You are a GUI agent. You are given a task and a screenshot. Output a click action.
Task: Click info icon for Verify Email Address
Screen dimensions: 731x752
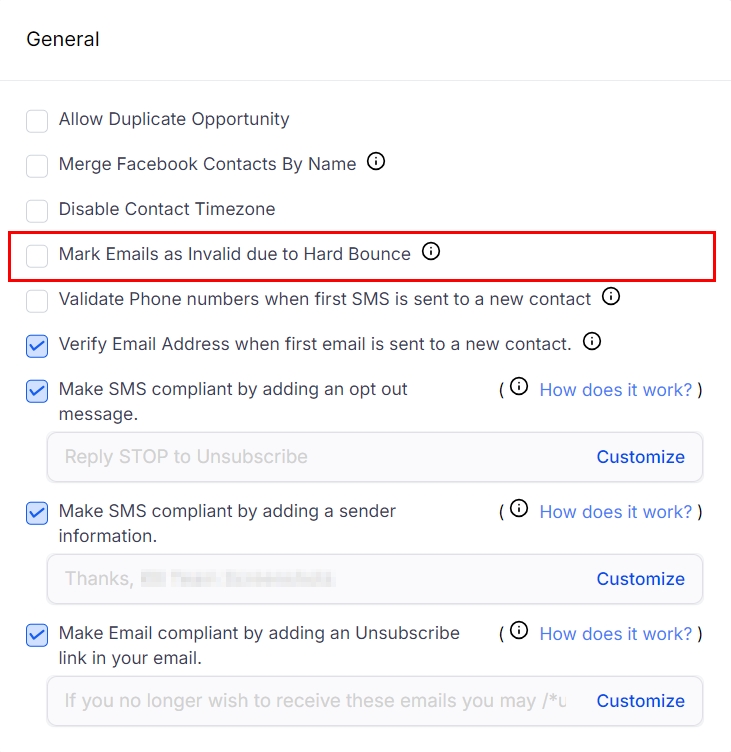592,342
